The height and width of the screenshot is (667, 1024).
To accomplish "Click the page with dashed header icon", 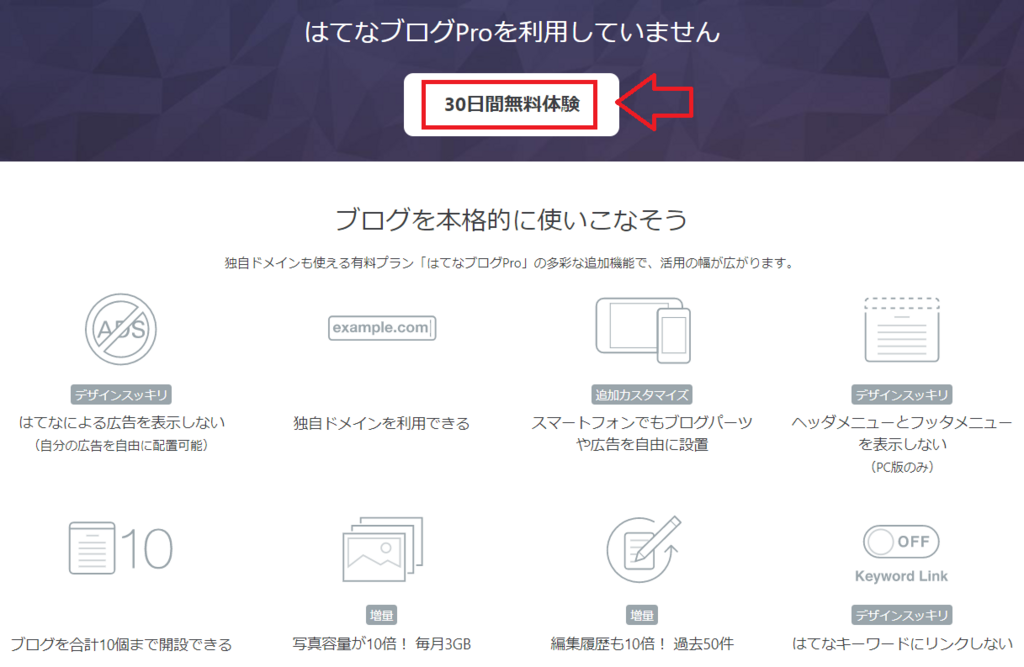I will (x=902, y=329).
